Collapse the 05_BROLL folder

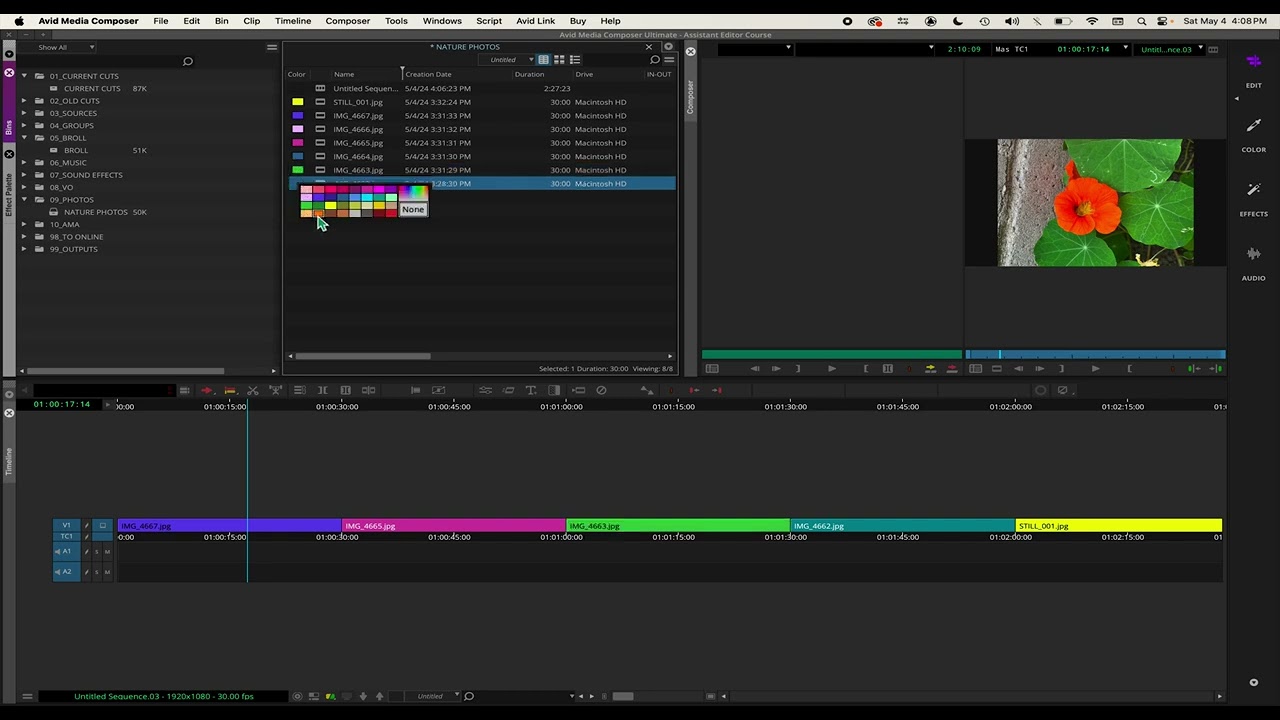coord(25,138)
